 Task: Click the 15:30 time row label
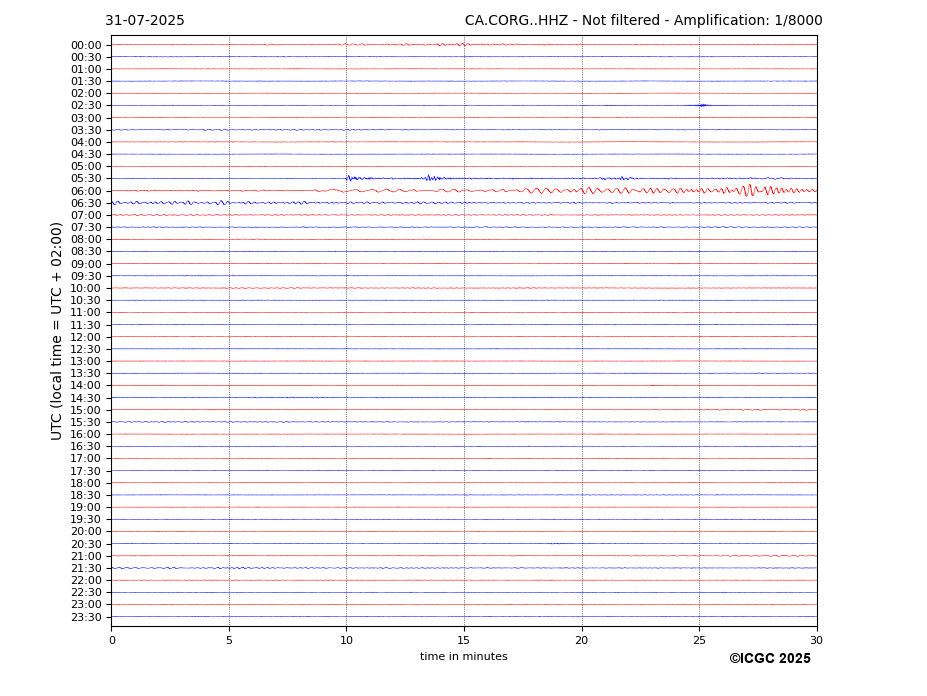pos(86,422)
